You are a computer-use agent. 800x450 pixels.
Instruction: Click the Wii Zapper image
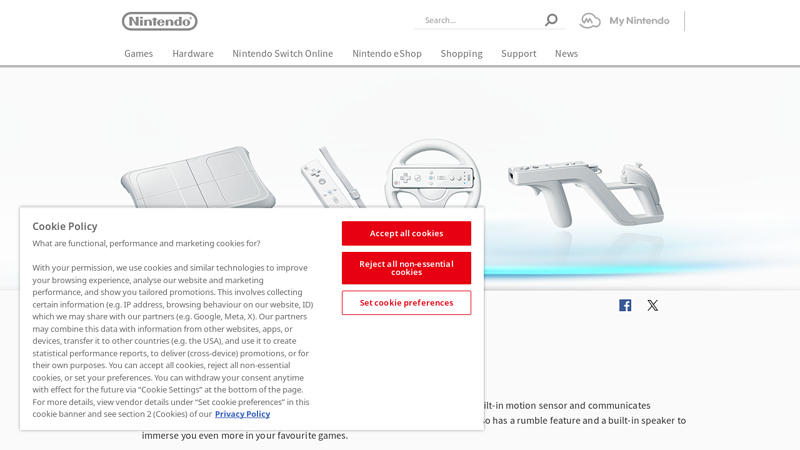586,194
